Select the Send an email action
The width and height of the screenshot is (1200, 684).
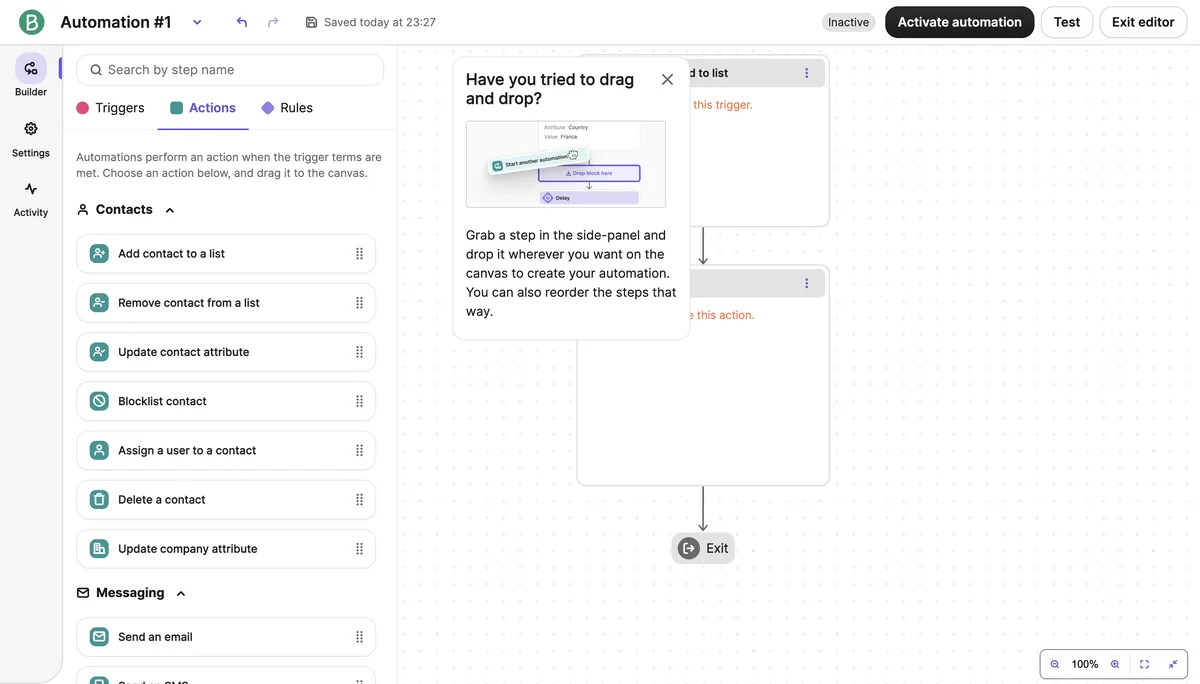click(226, 637)
